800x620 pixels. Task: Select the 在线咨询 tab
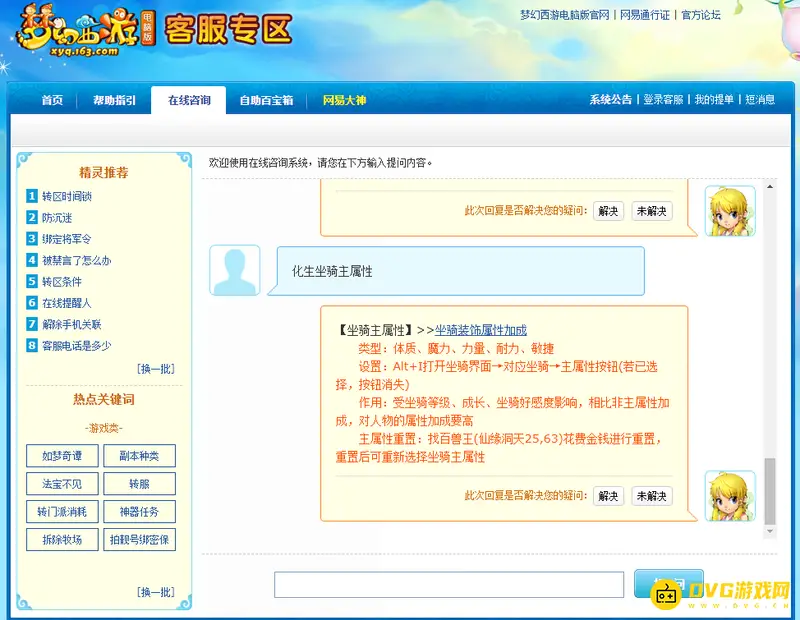point(189,100)
